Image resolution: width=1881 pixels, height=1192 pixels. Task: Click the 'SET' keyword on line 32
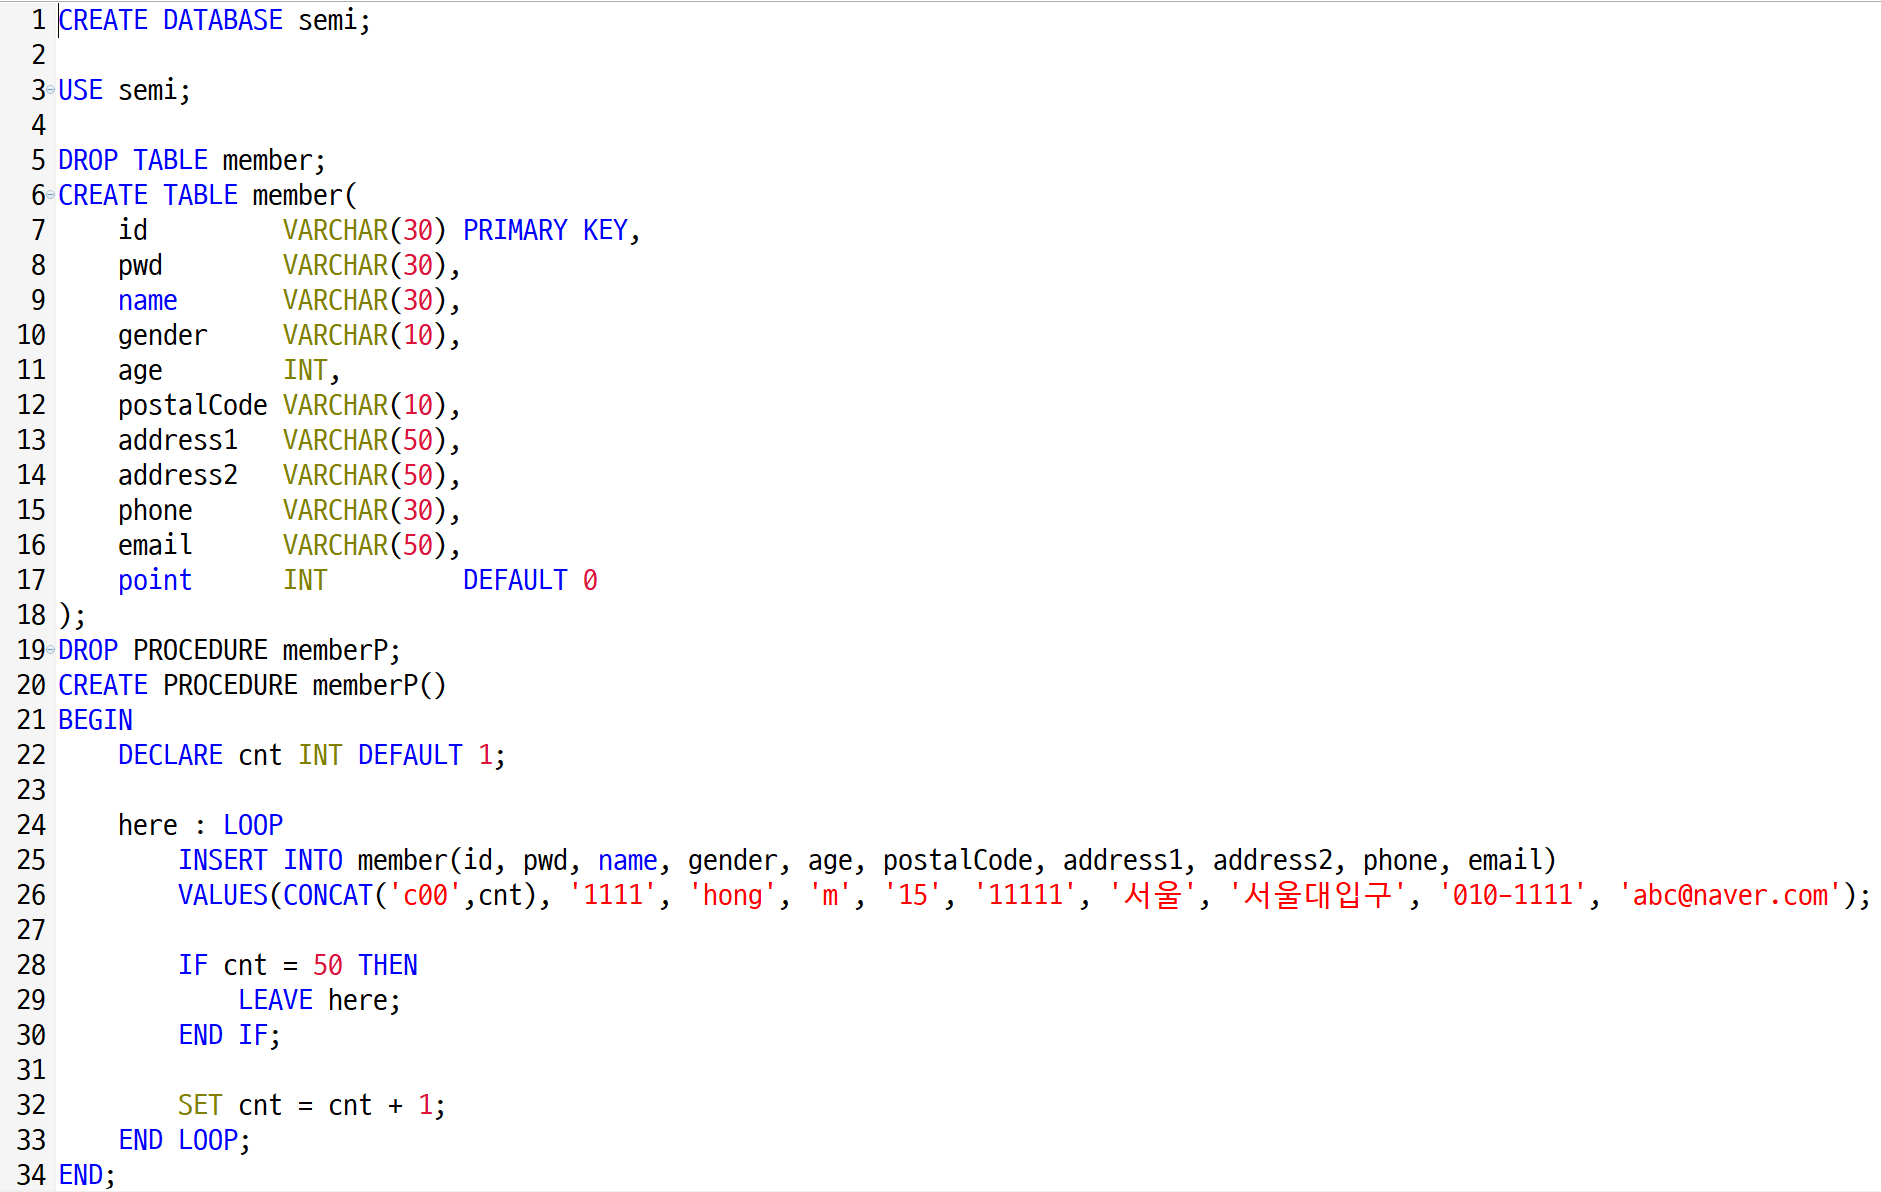click(x=200, y=1105)
